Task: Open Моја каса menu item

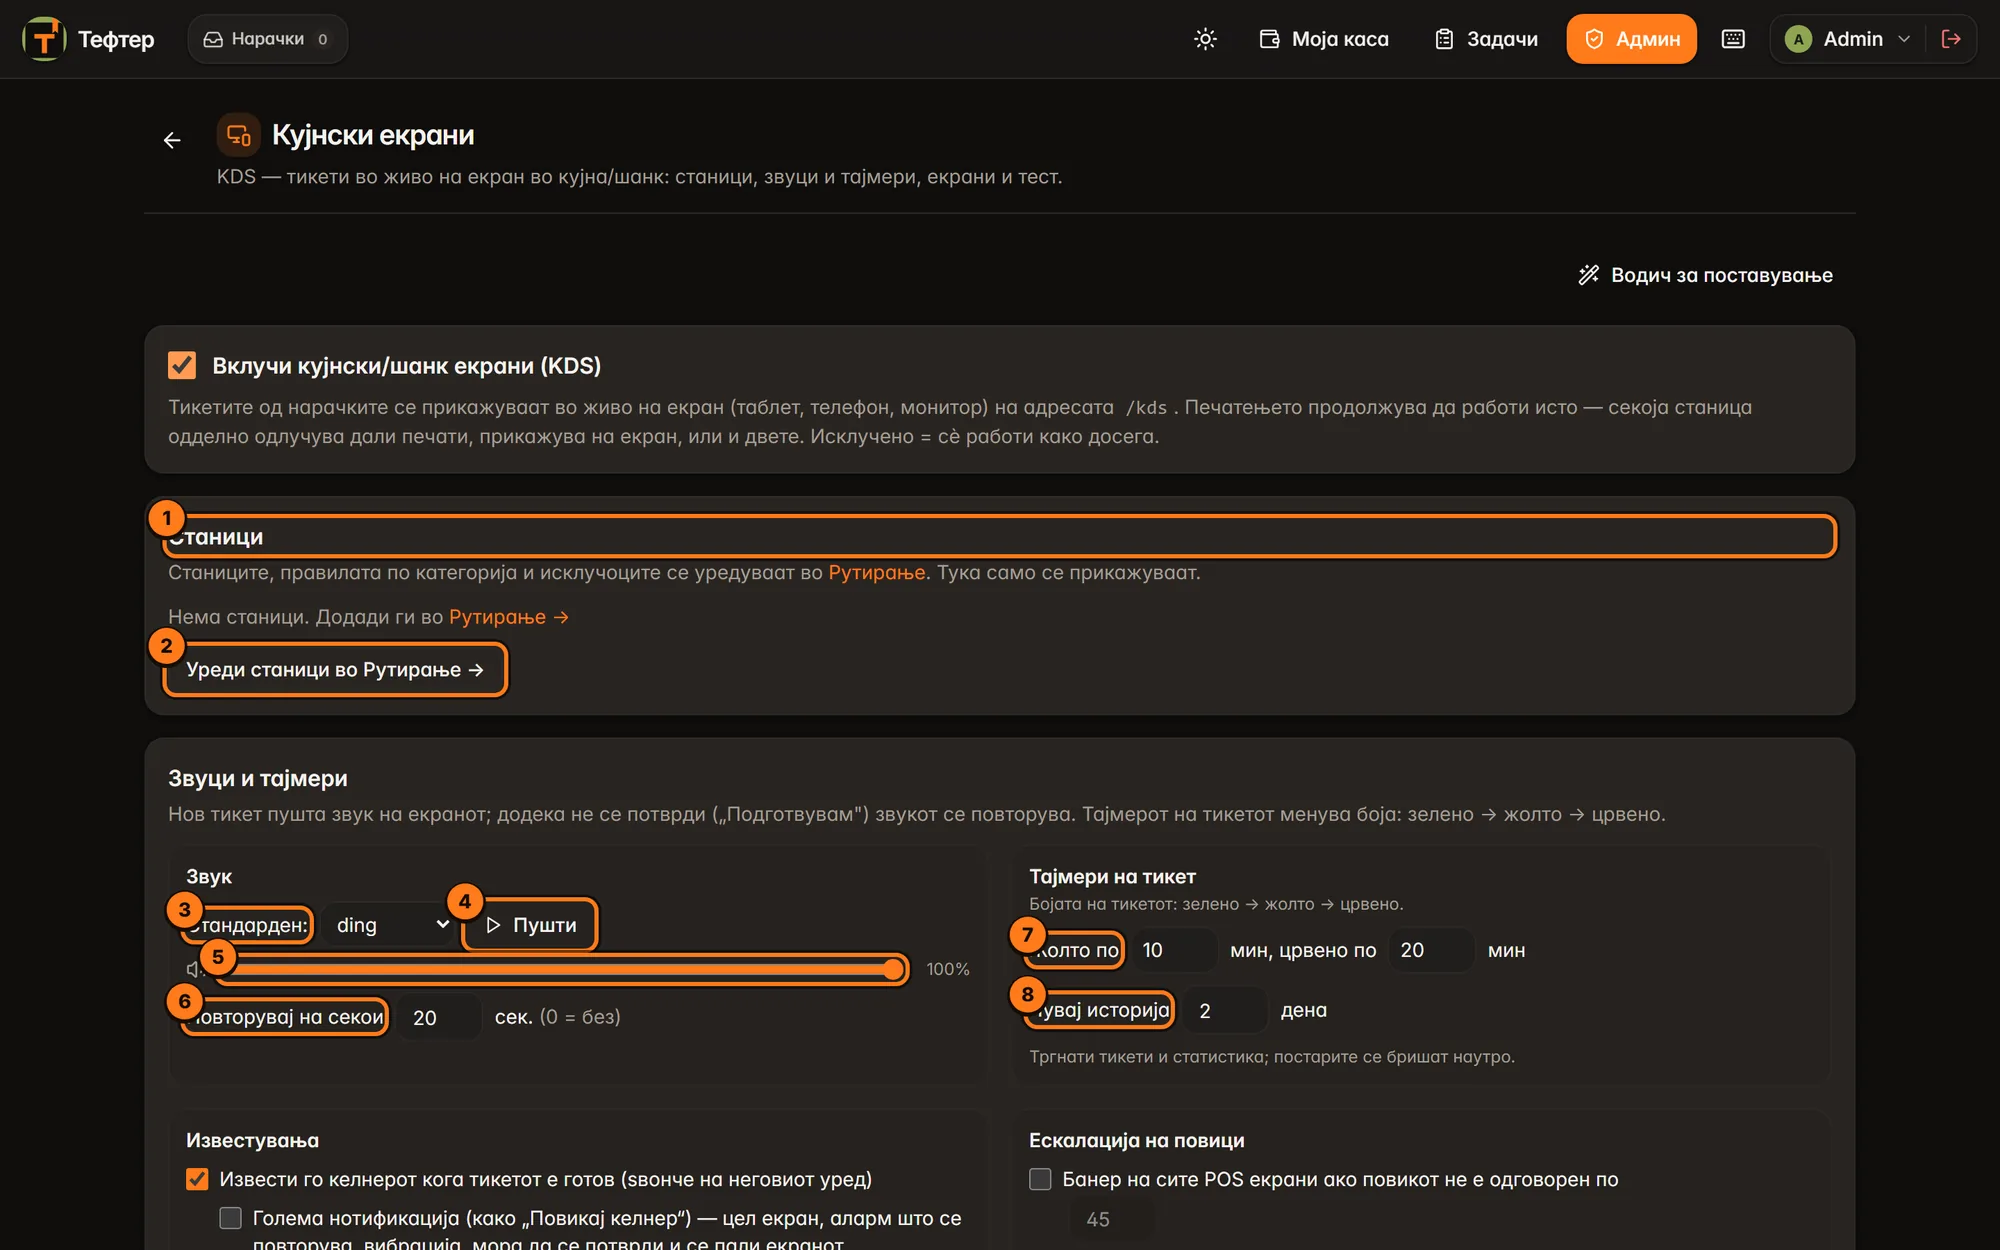Action: click(1324, 39)
